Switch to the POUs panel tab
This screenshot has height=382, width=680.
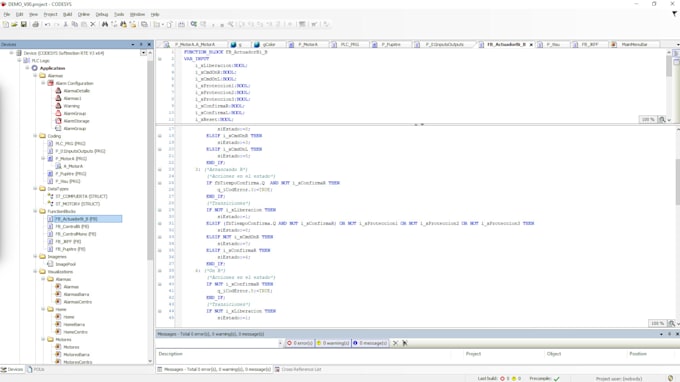36,369
